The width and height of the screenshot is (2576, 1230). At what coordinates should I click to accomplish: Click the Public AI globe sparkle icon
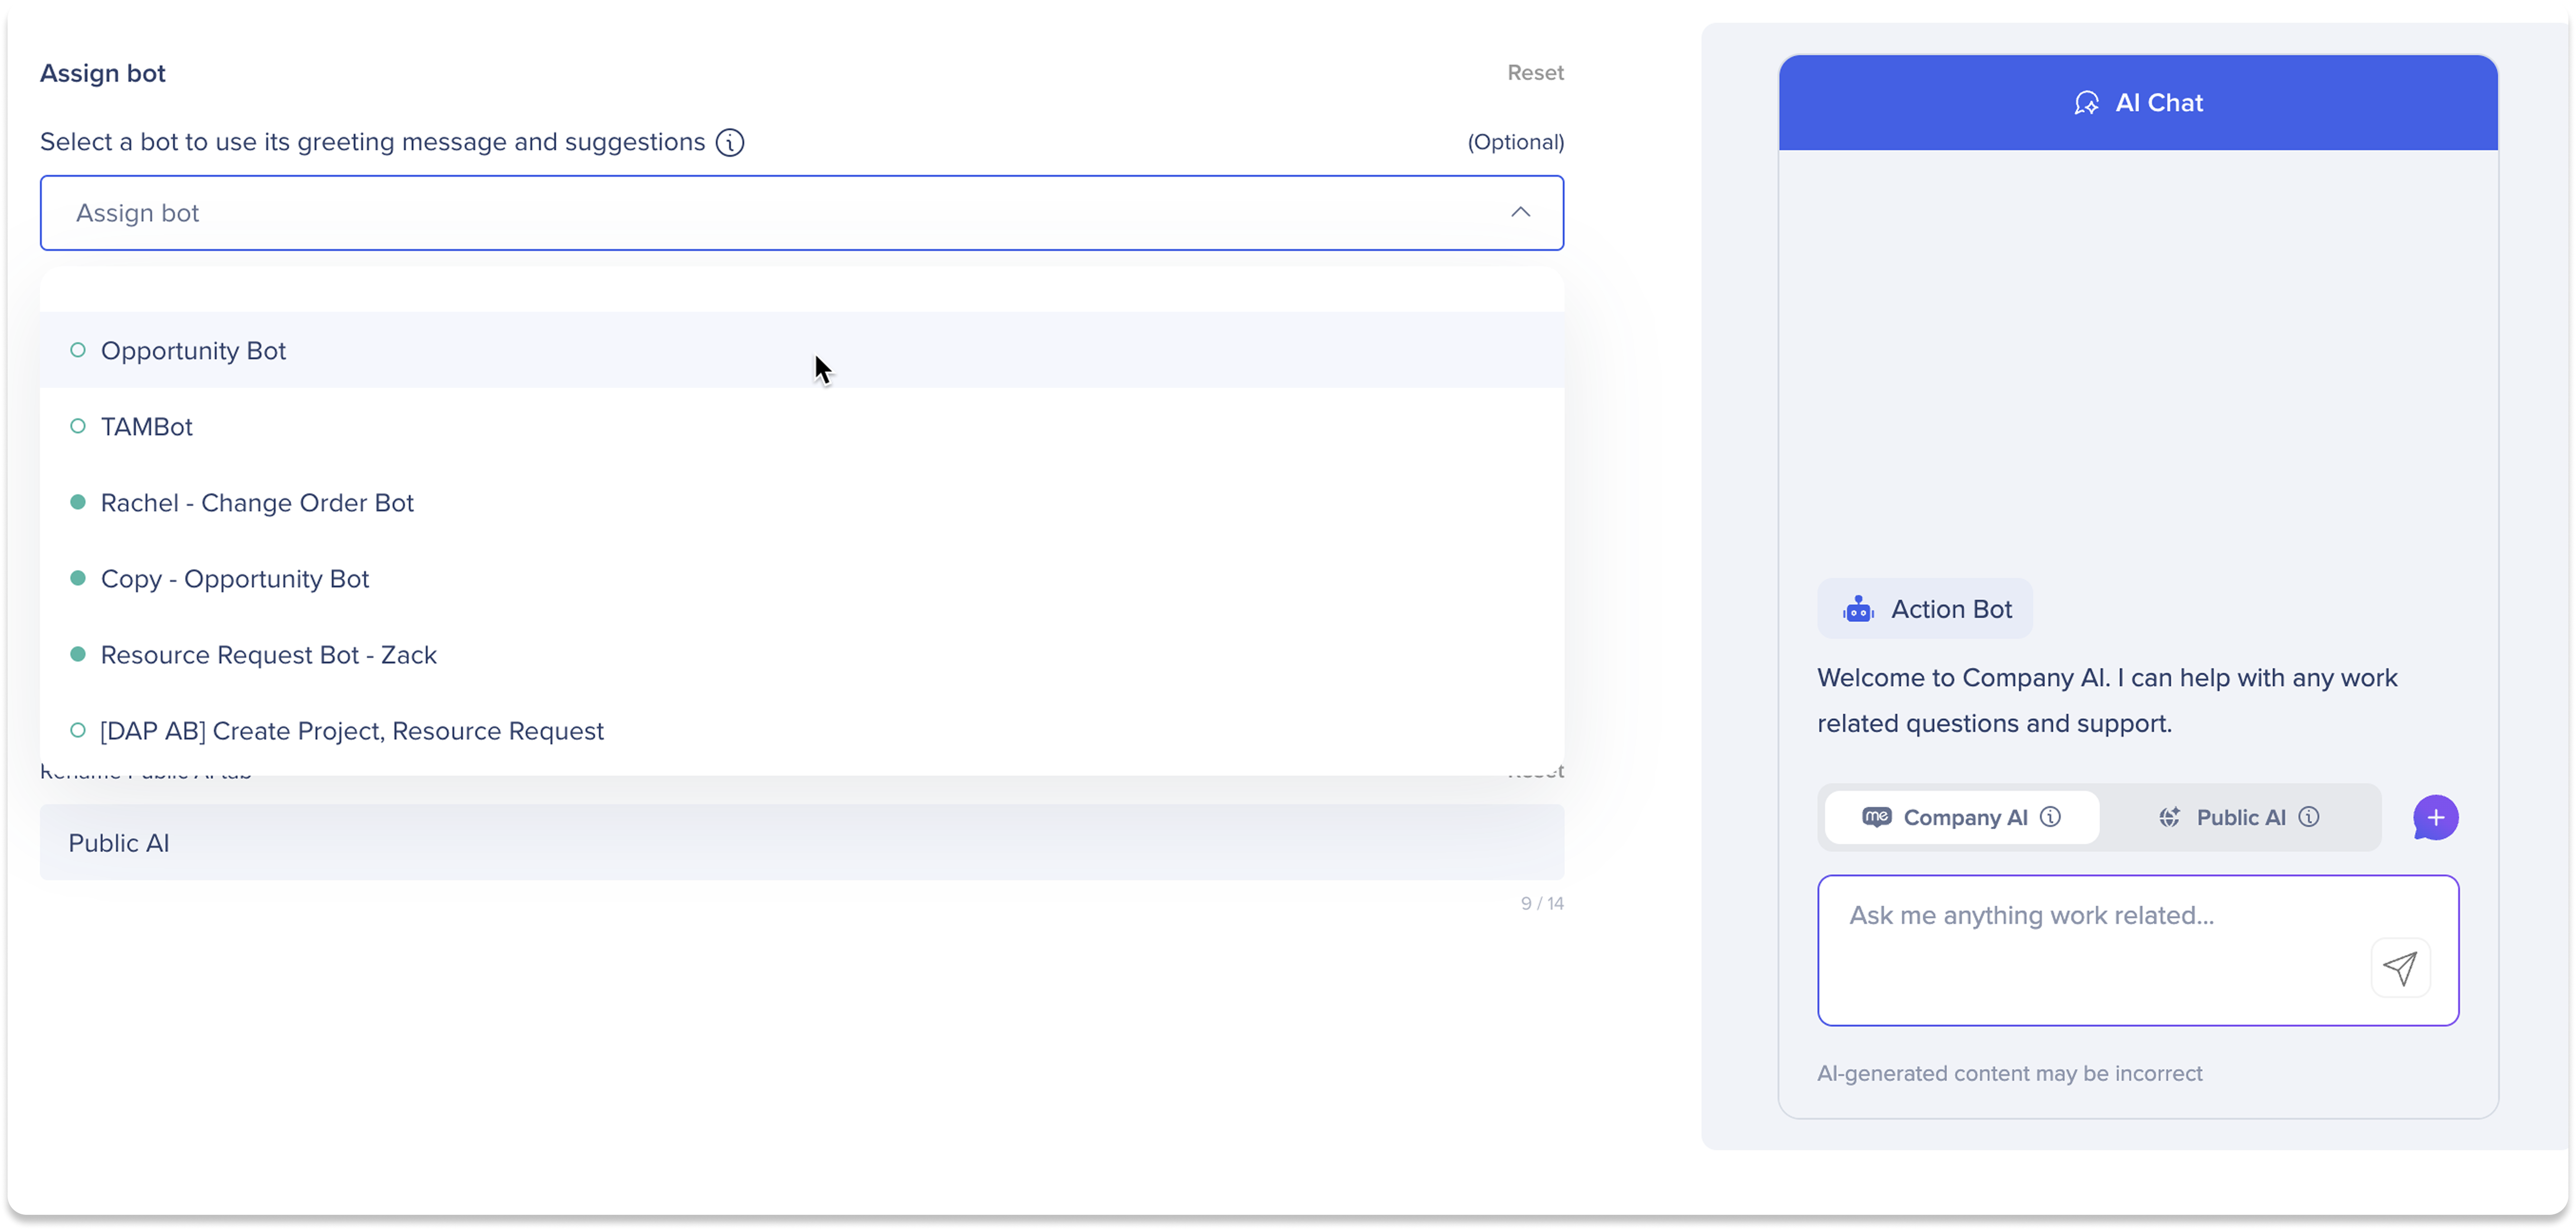[2169, 817]
